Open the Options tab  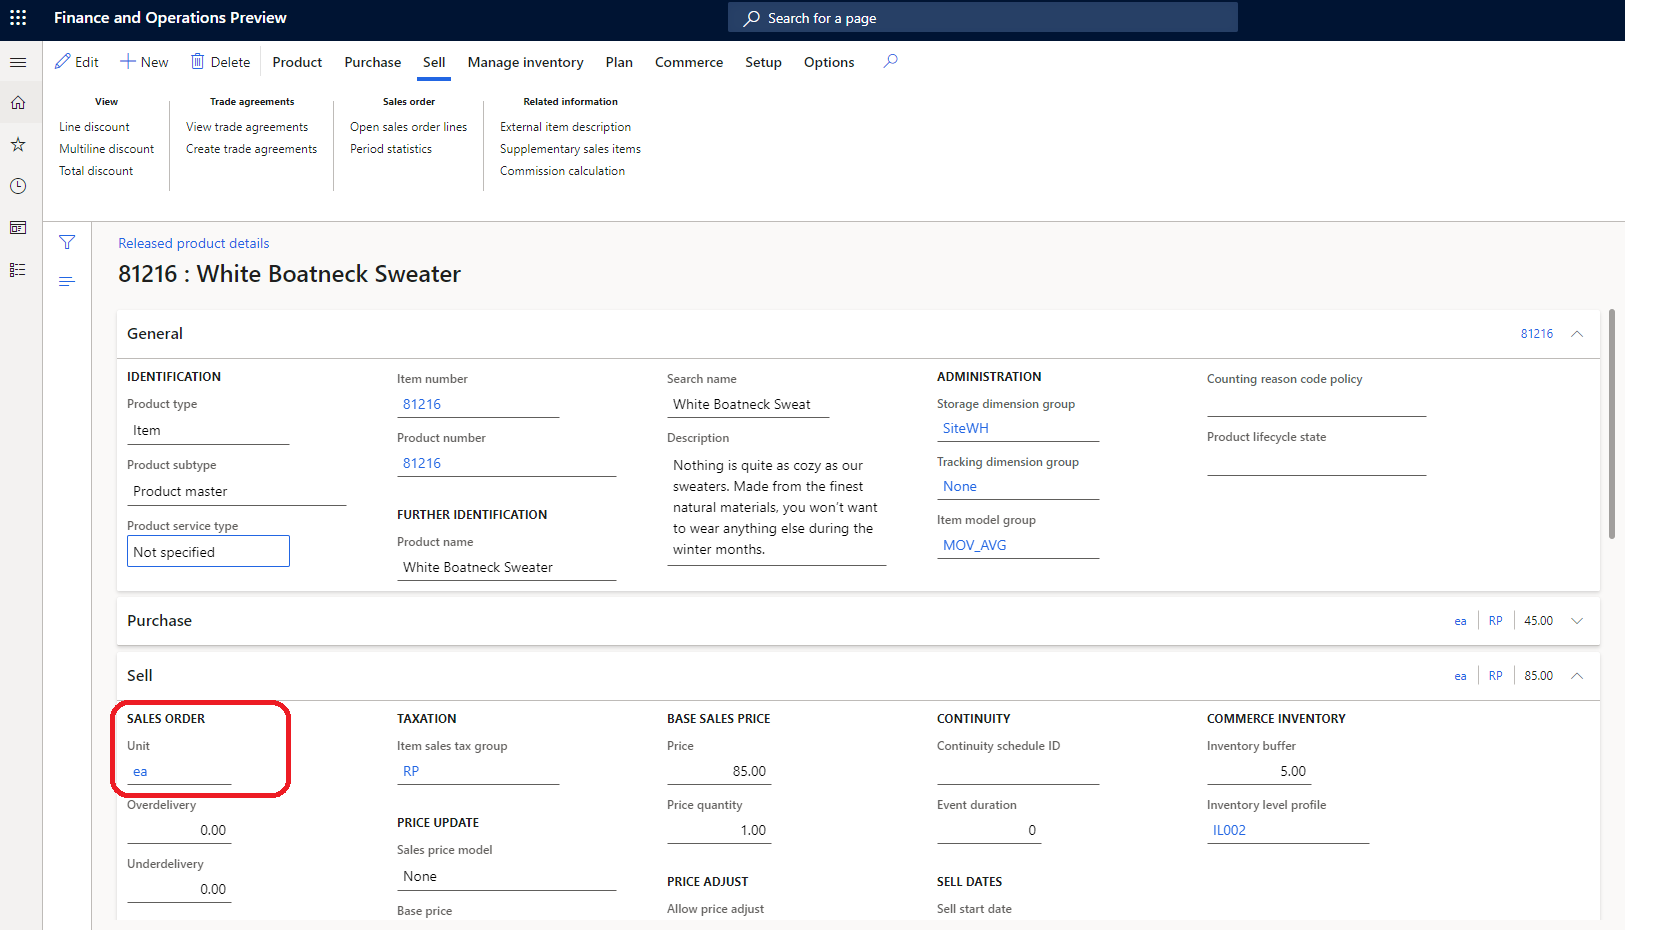pyautogui.click(x=829, y=62)
